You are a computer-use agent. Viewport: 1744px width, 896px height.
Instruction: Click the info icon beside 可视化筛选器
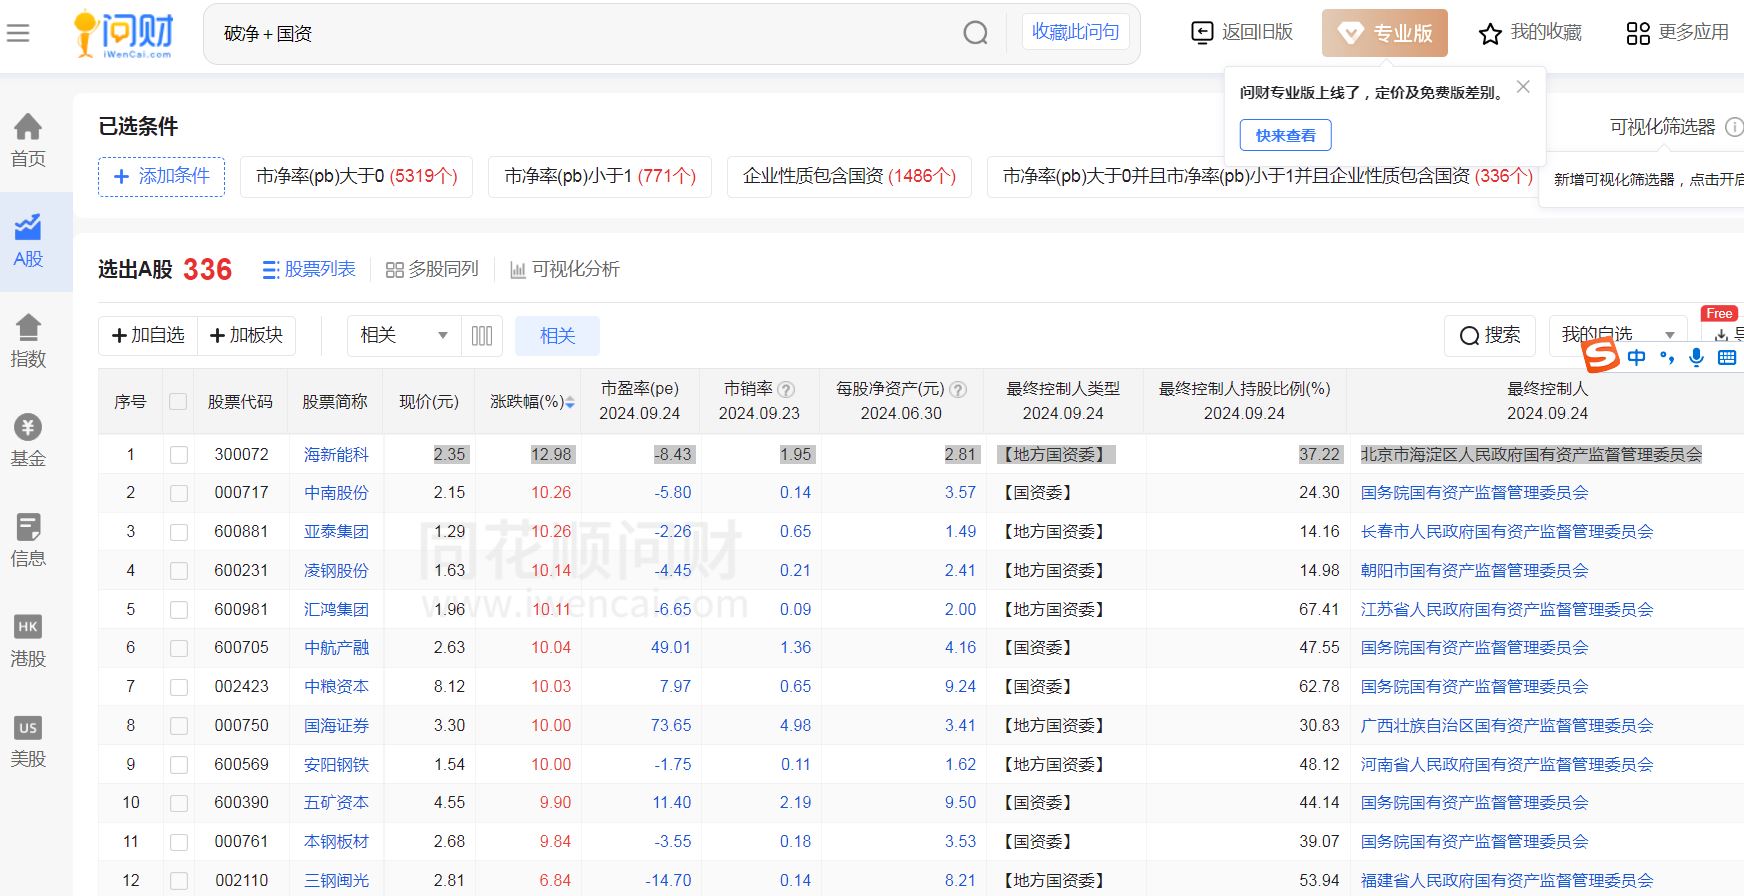pos(1735,127)
